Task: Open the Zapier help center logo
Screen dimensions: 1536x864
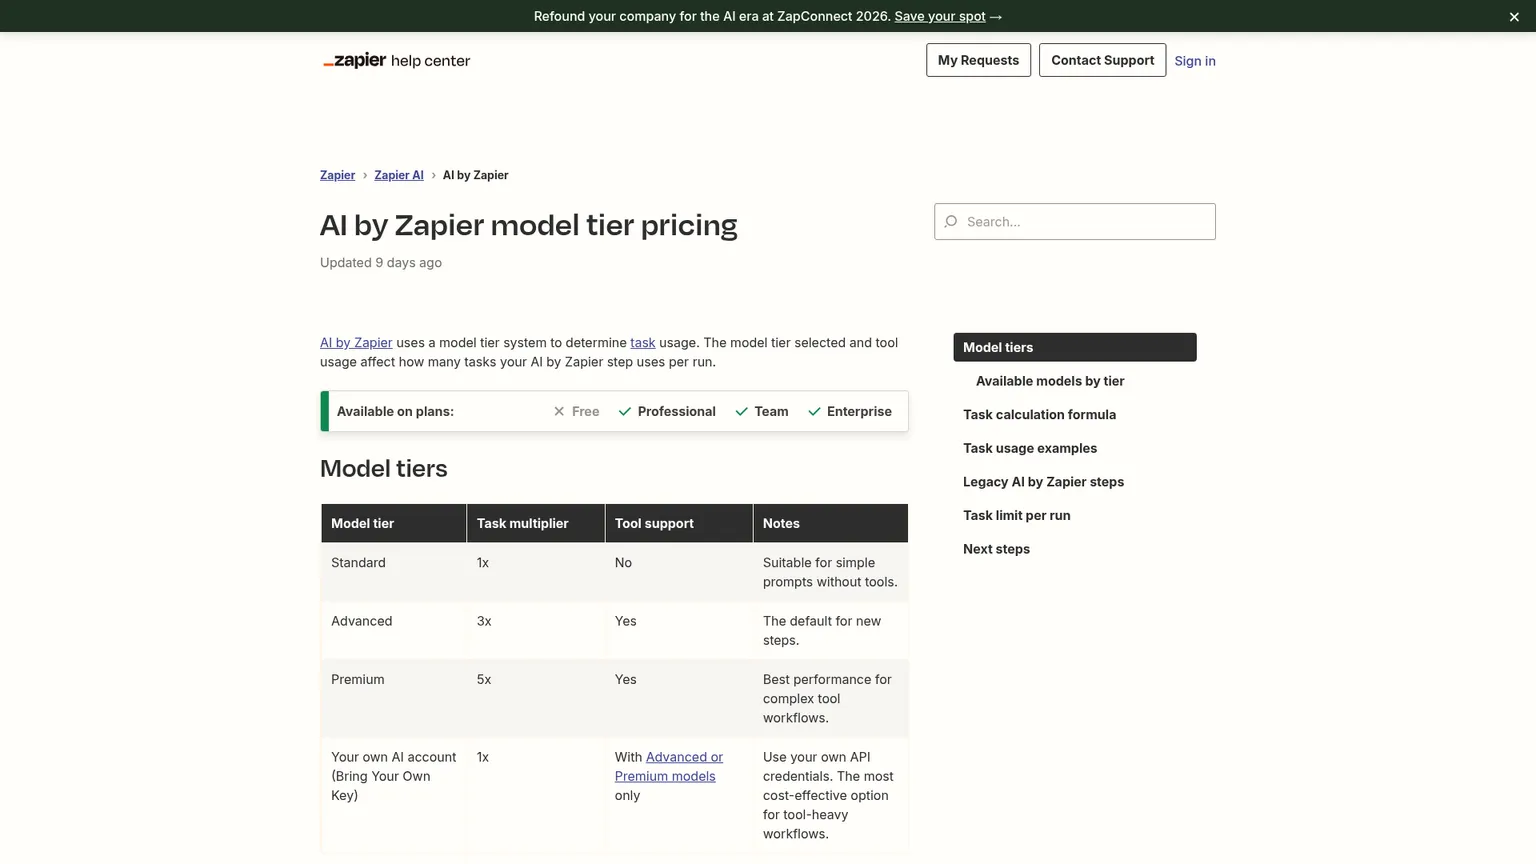Action: coord(396,61)
